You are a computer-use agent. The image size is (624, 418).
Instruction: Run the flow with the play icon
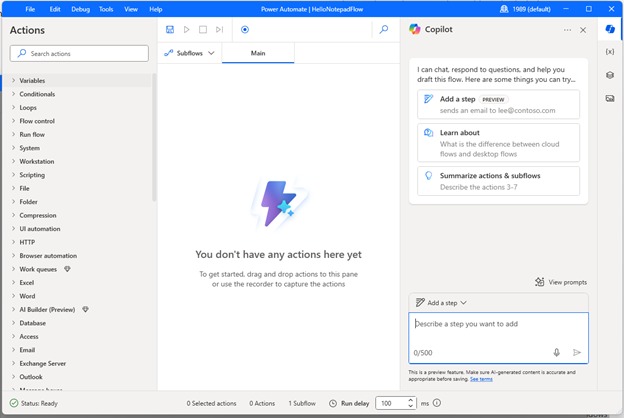click(186, 29)
